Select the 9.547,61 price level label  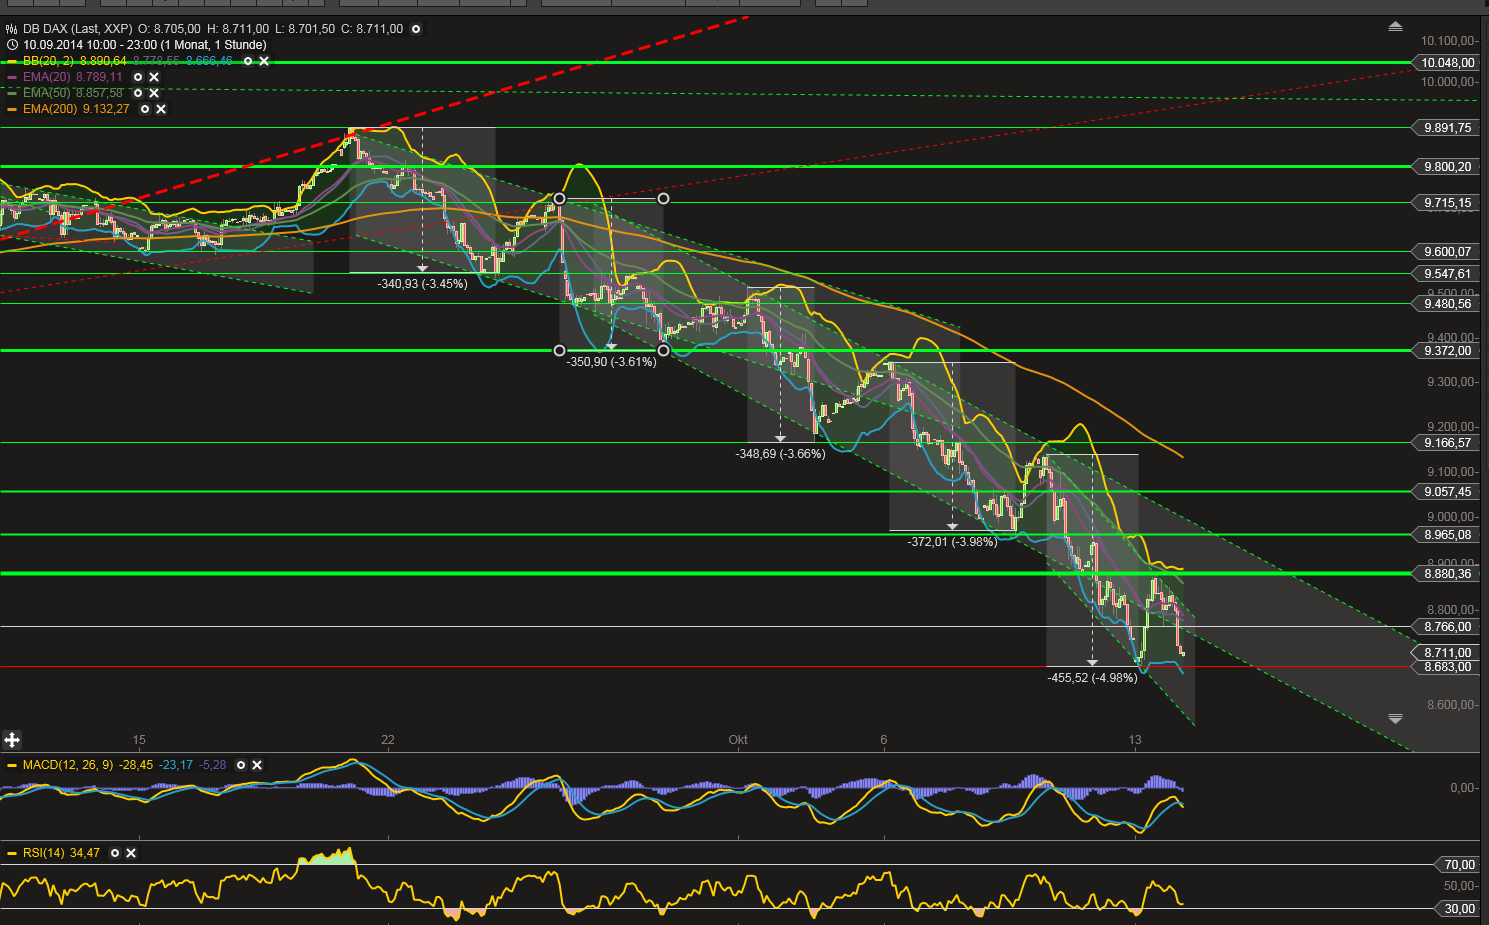(1446, 274)
